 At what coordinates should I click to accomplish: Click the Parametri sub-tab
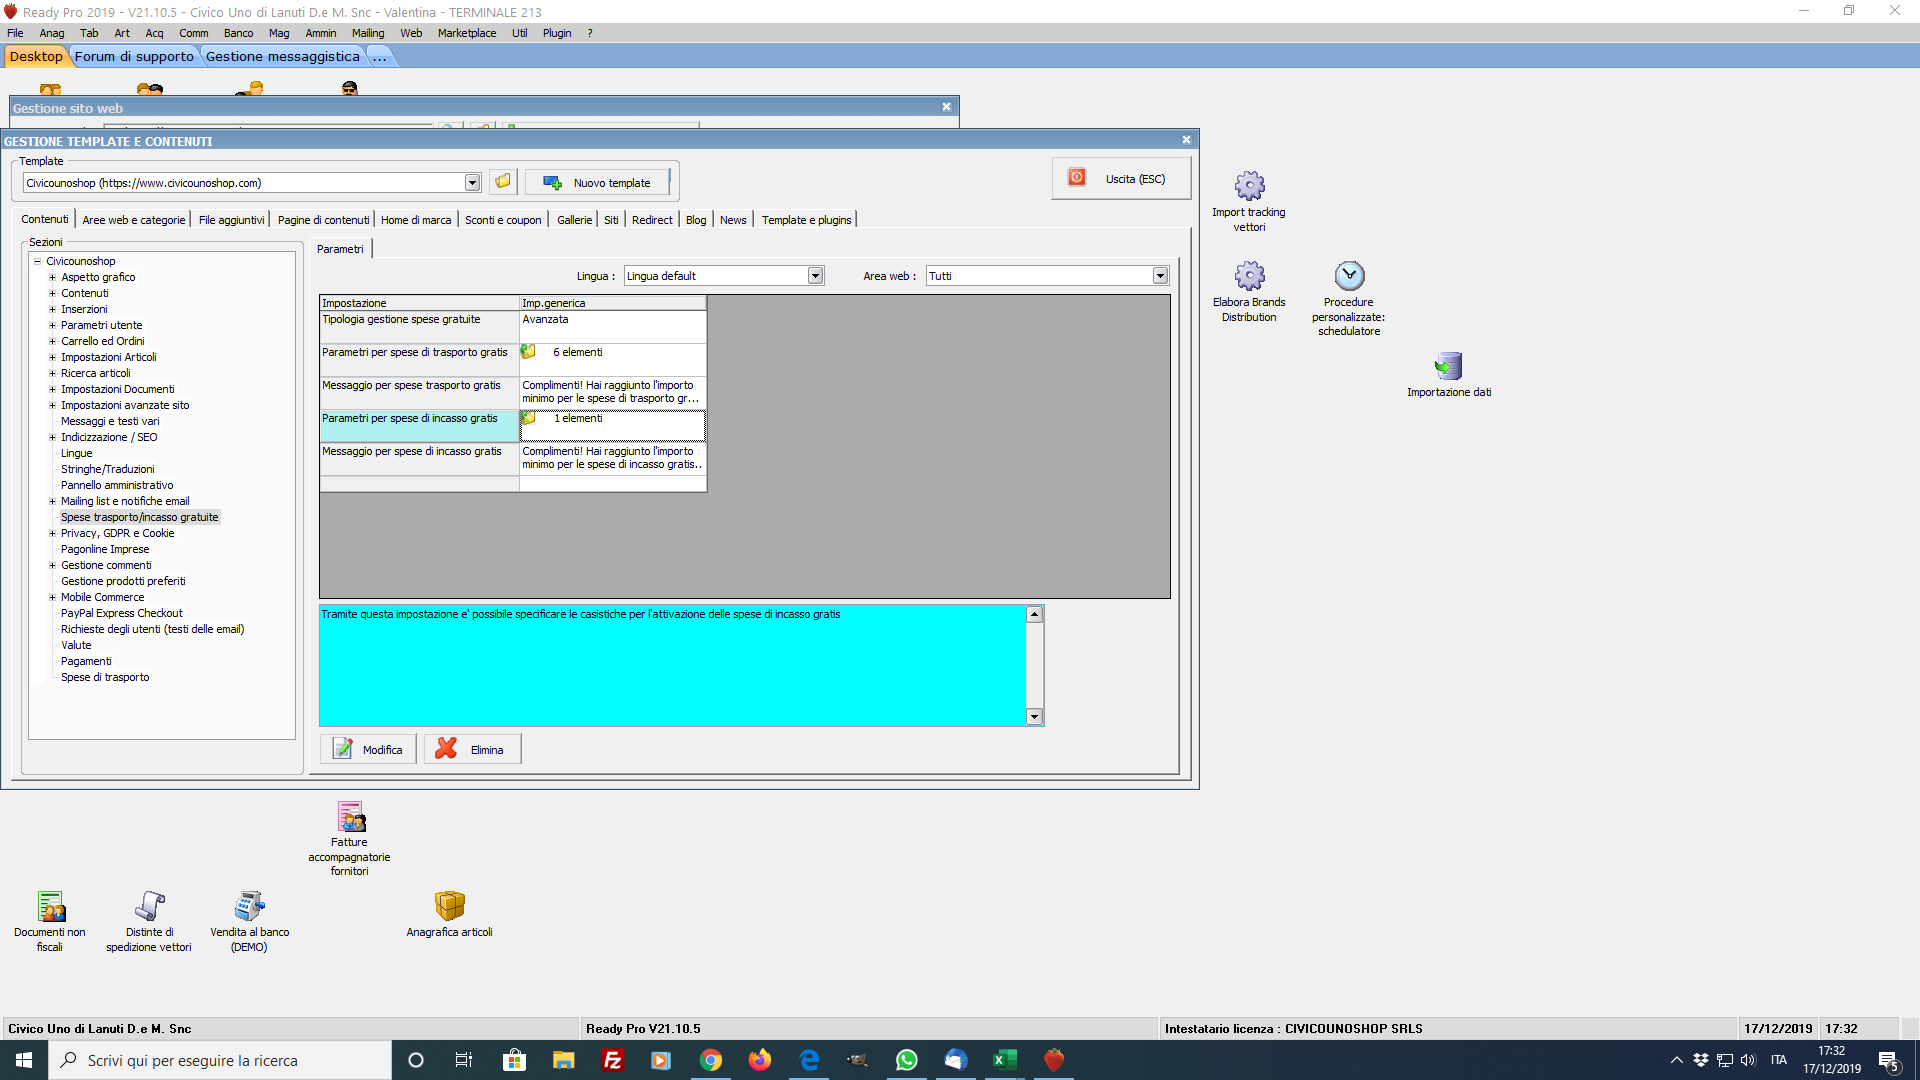coord(341,249)
